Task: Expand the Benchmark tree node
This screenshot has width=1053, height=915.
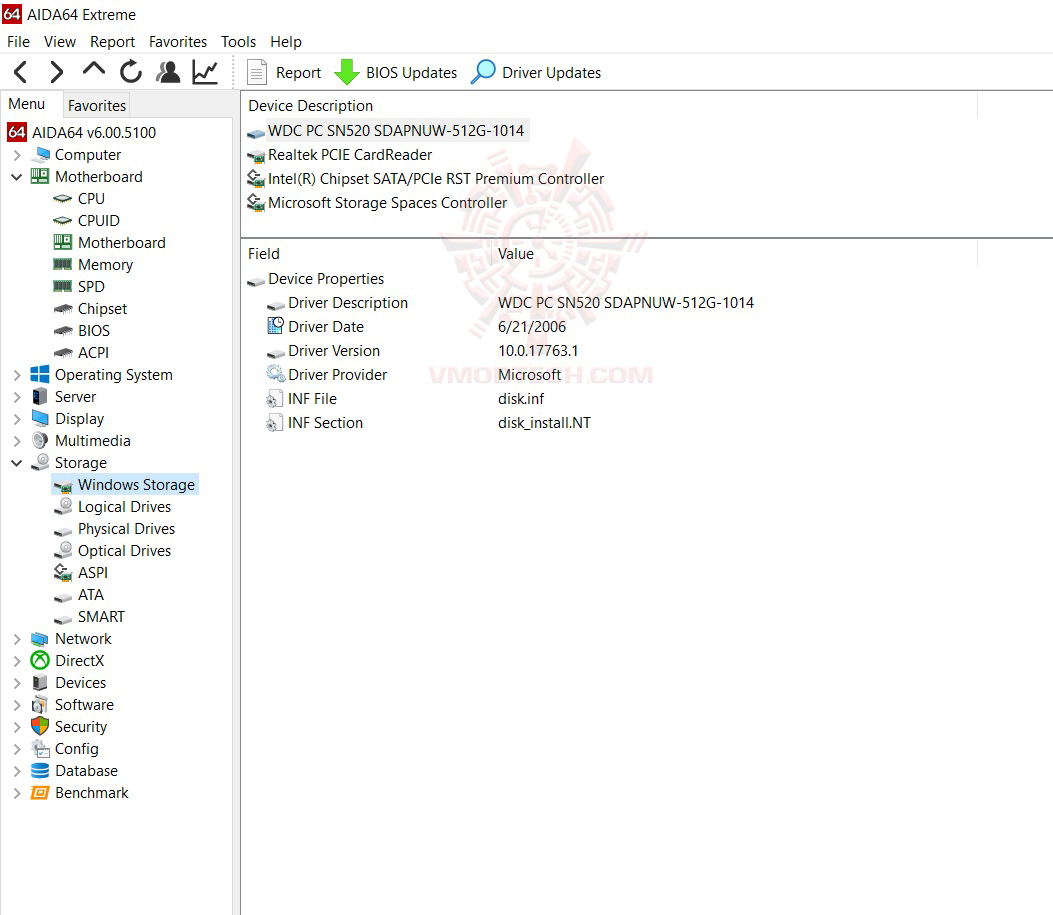Action: point(17,793)
